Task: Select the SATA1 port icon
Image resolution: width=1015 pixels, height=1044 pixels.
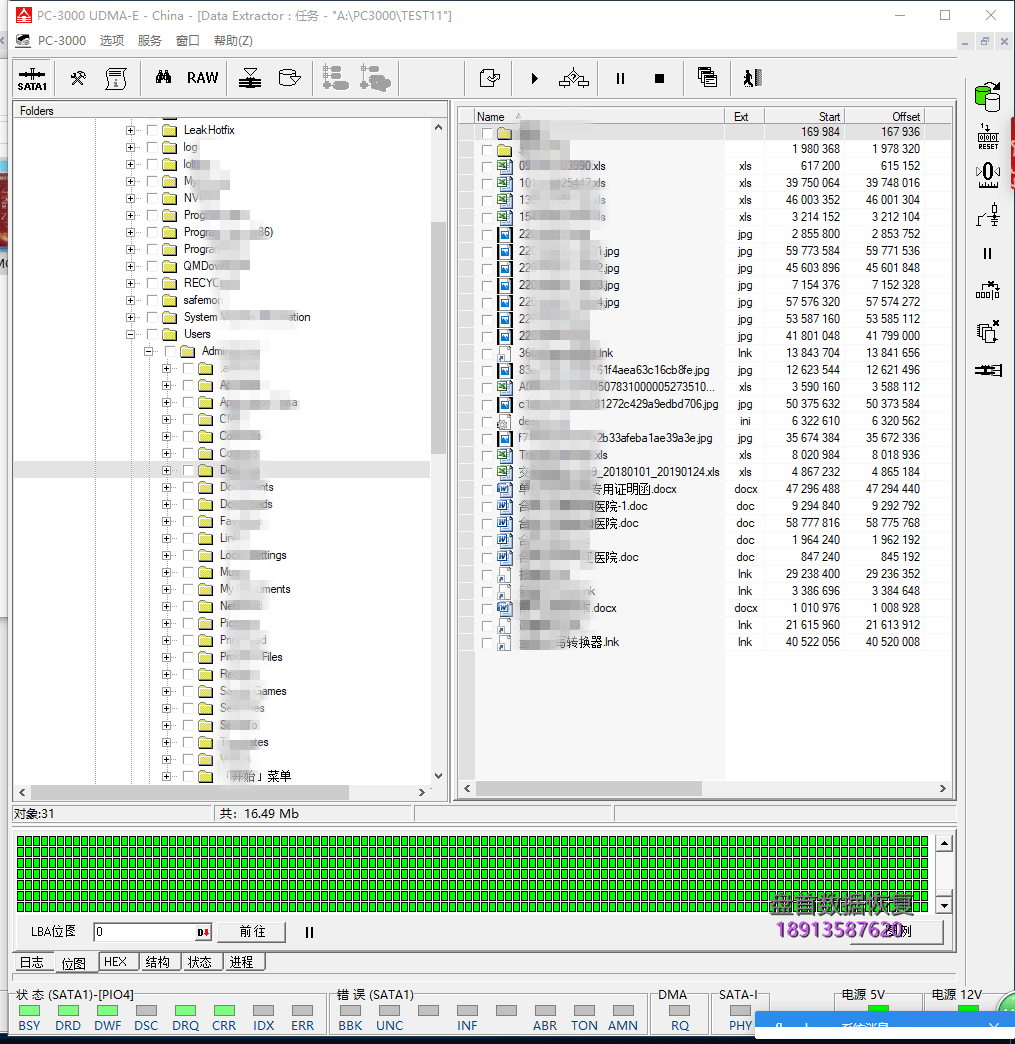Action: tap(32, 79)
